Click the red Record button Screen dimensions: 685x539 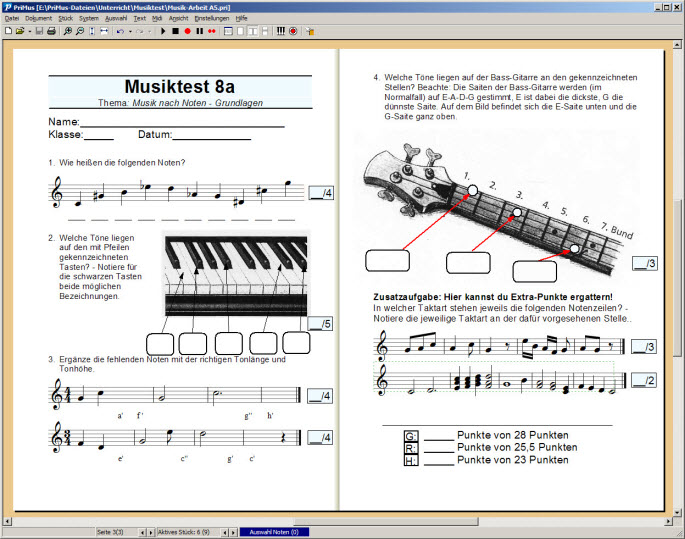(187, 31)
